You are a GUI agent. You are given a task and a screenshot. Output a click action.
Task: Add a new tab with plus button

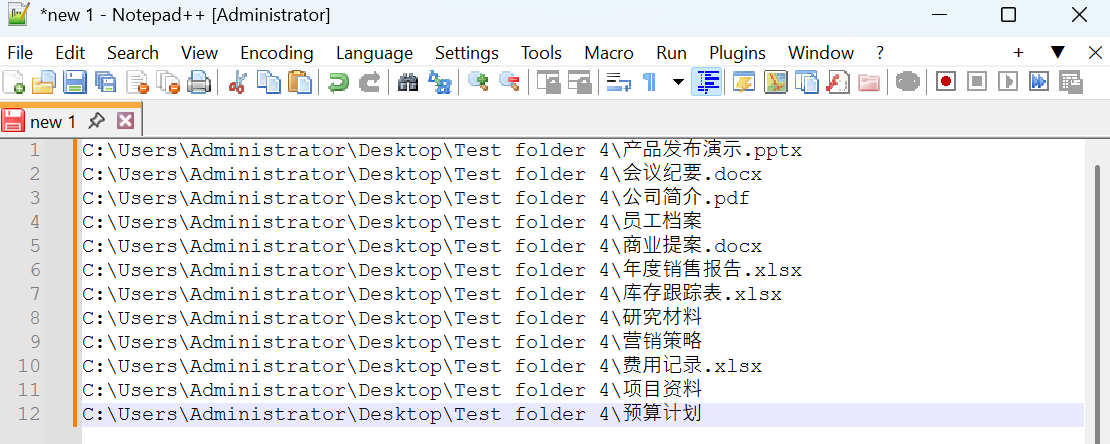pos(1019,53)
